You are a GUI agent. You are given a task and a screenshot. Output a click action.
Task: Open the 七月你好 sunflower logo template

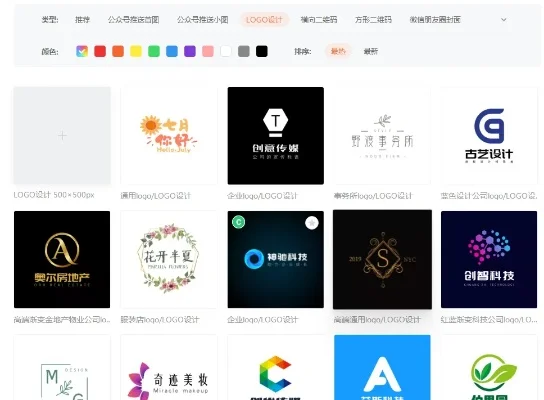coord(169,135)
